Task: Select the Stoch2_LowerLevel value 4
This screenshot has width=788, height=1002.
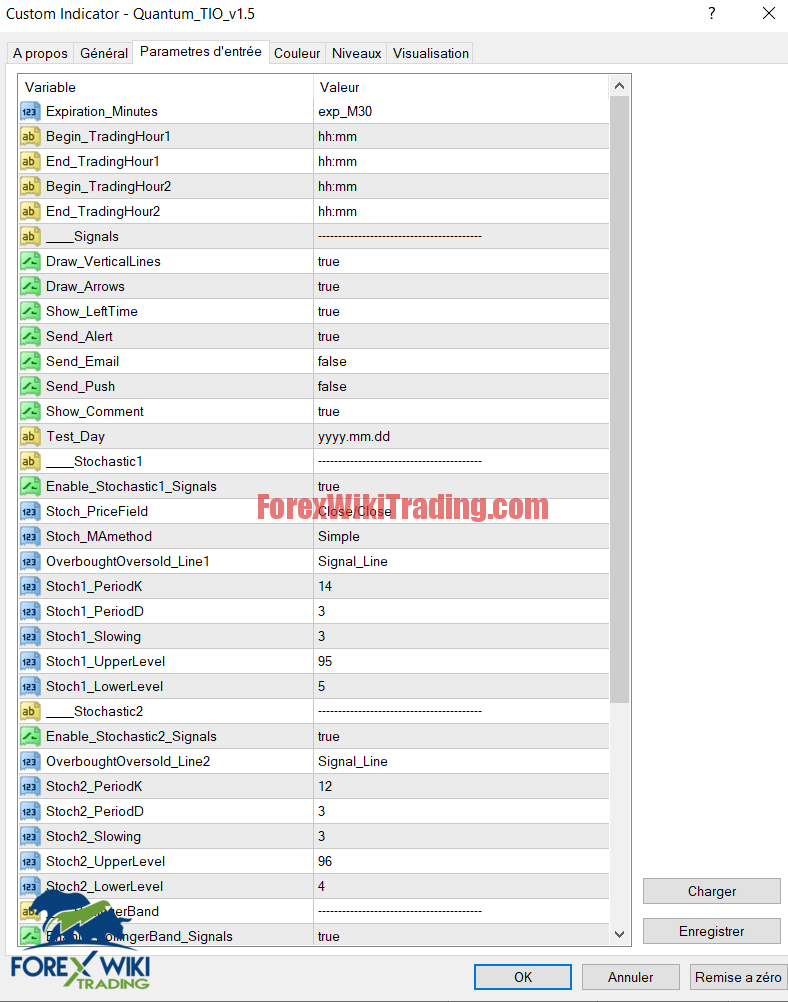Action: point(321,886)
